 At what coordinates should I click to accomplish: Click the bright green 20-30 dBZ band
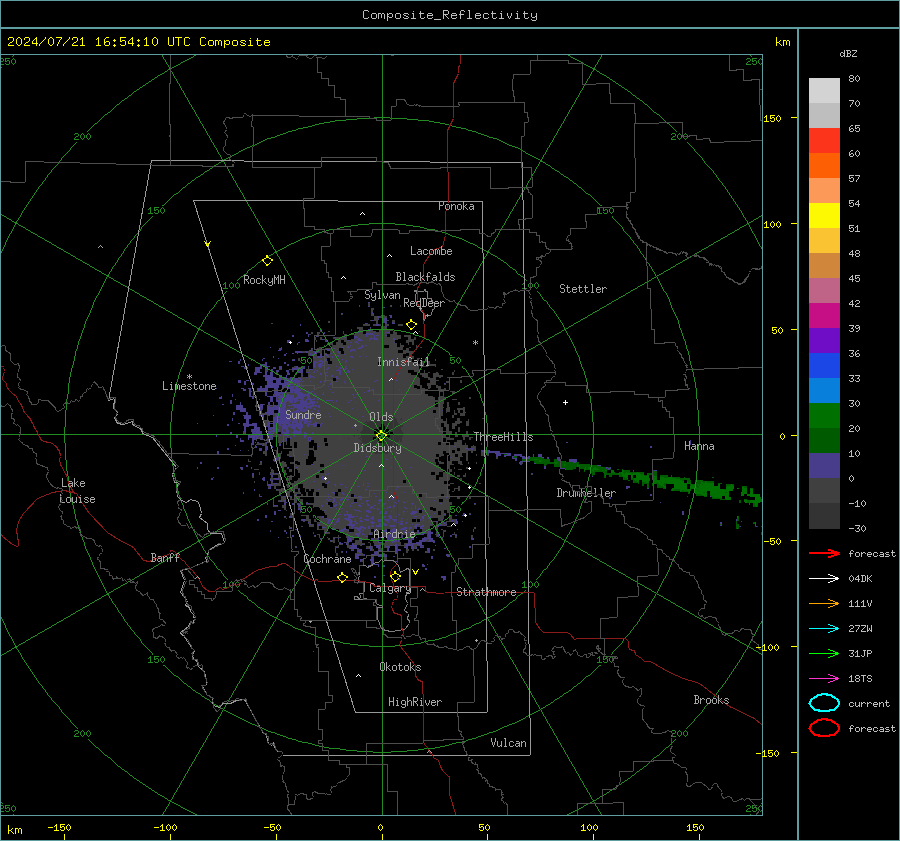click(x=824, y=416)
